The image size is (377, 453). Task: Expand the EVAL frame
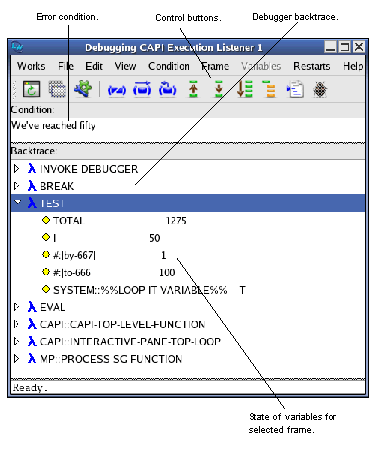tap(16, 307)
